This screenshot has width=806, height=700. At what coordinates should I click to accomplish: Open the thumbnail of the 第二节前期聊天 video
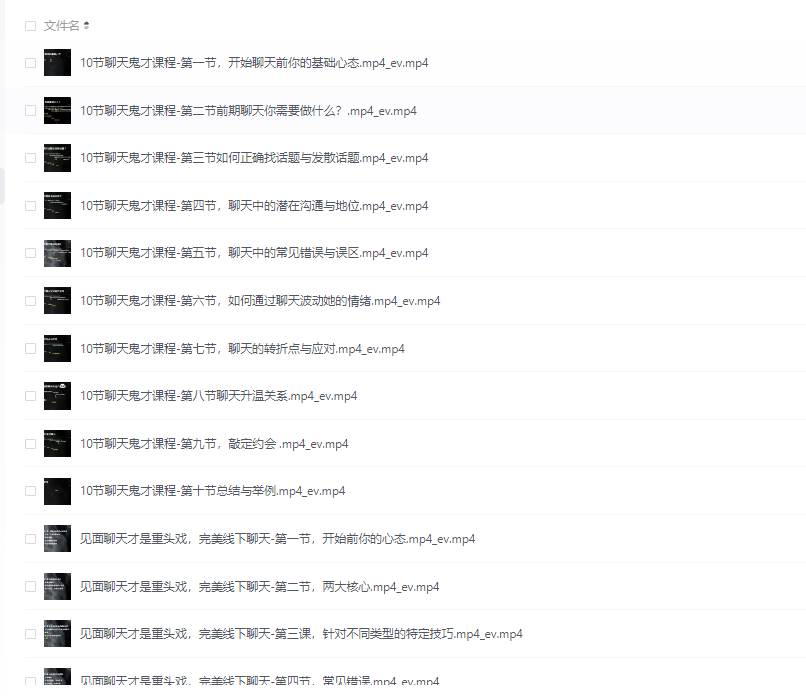click(57, 110)
